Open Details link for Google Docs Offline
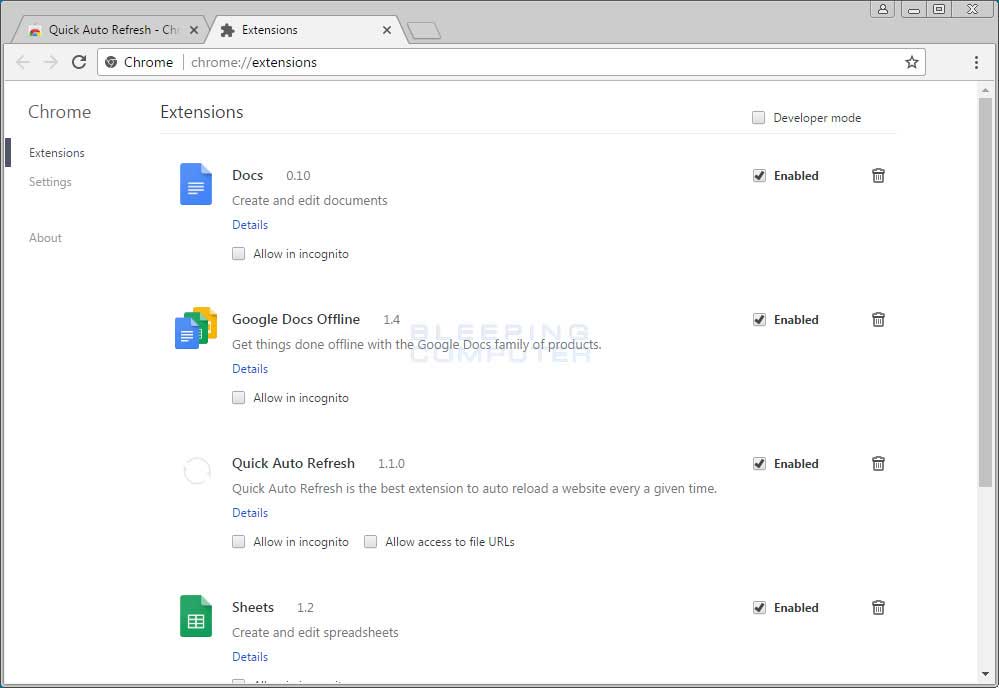 [x=250, y=369]
